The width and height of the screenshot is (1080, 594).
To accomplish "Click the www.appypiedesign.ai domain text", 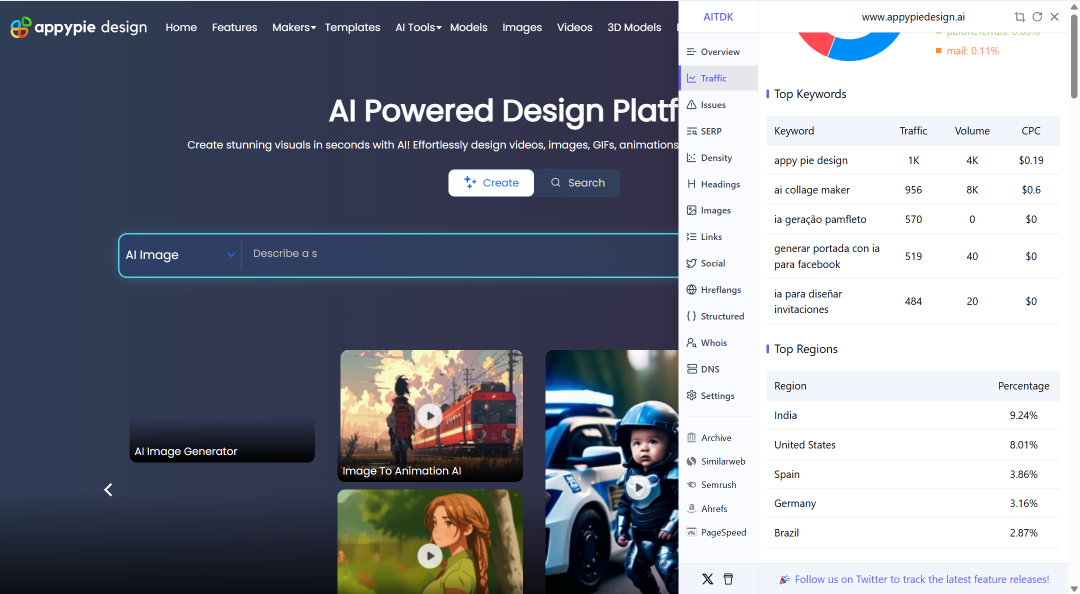I will point(913,17).
